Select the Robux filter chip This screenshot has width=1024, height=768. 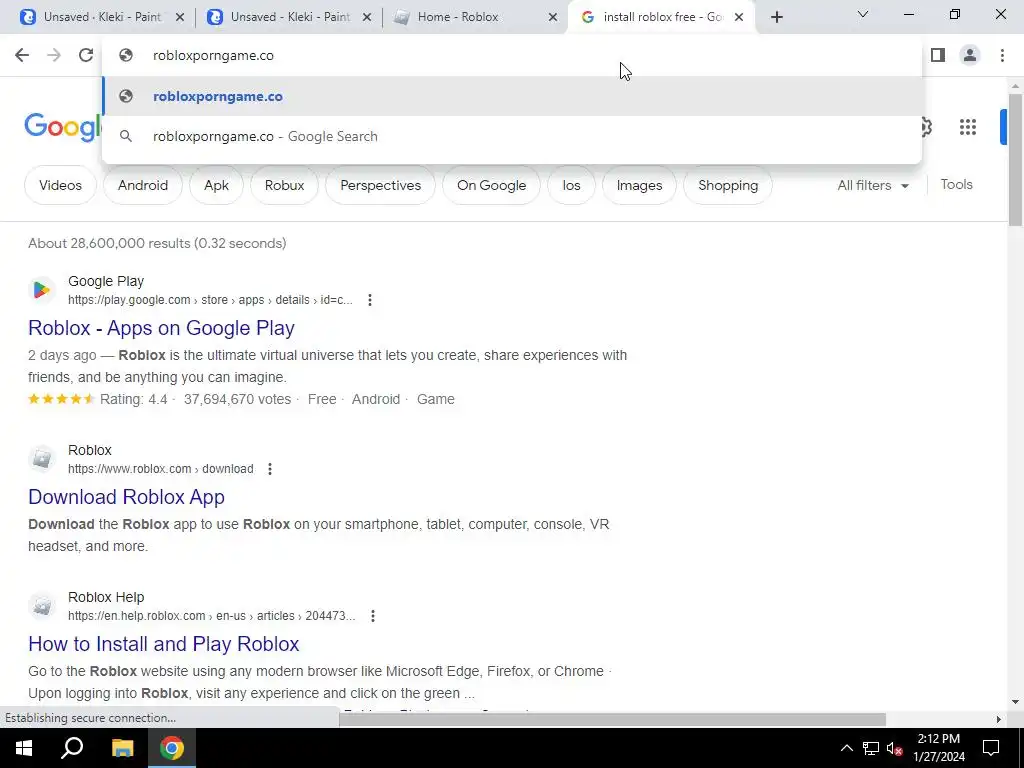[285, 185]
